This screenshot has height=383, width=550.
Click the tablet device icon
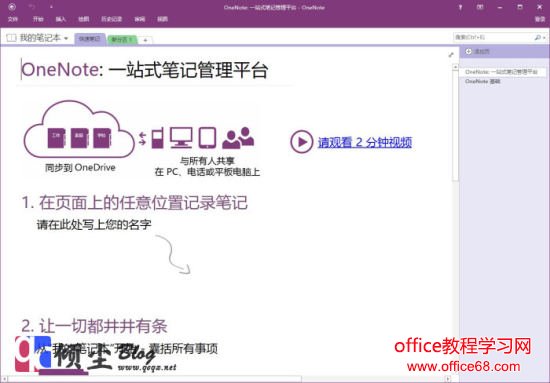pos(207,137)
